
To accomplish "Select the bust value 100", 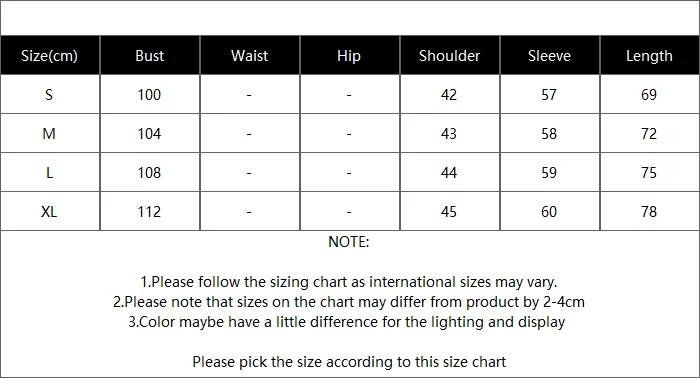I will tap(149, 95).
